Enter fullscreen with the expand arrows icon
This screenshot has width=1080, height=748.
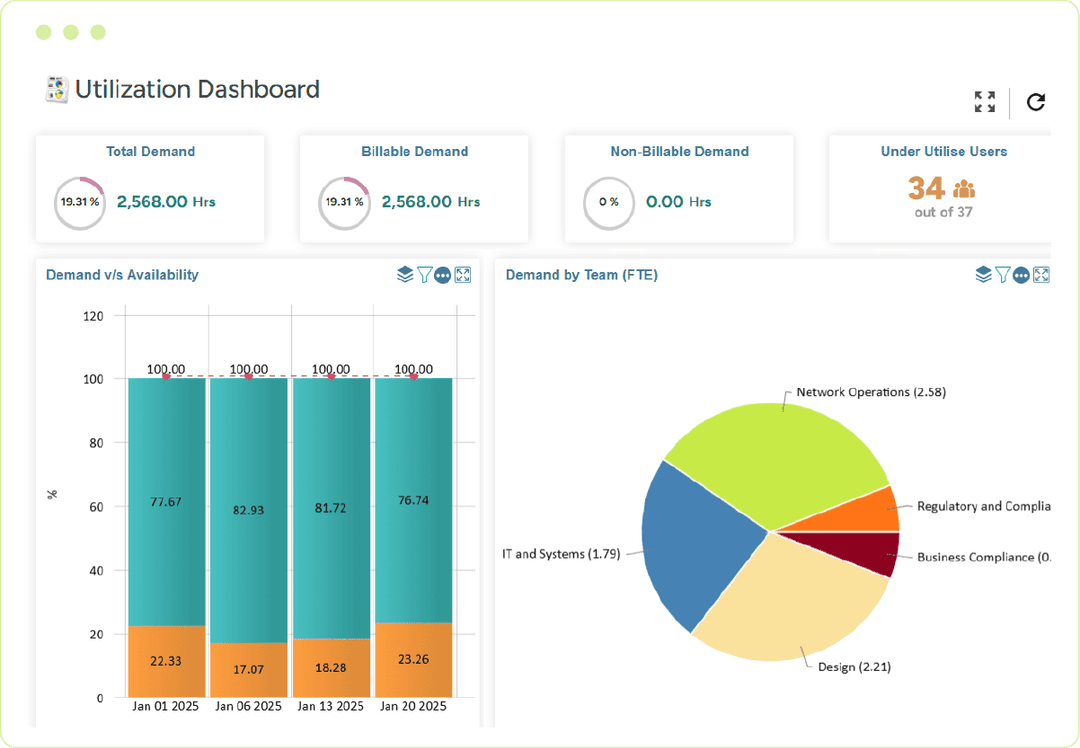pyautogui.click(x=984, y=101)
